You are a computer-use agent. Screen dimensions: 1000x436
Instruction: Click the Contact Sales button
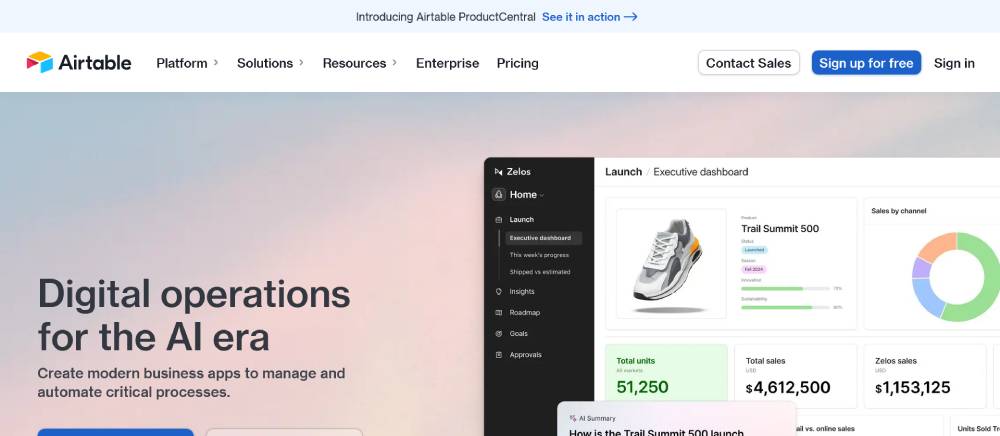748,63
